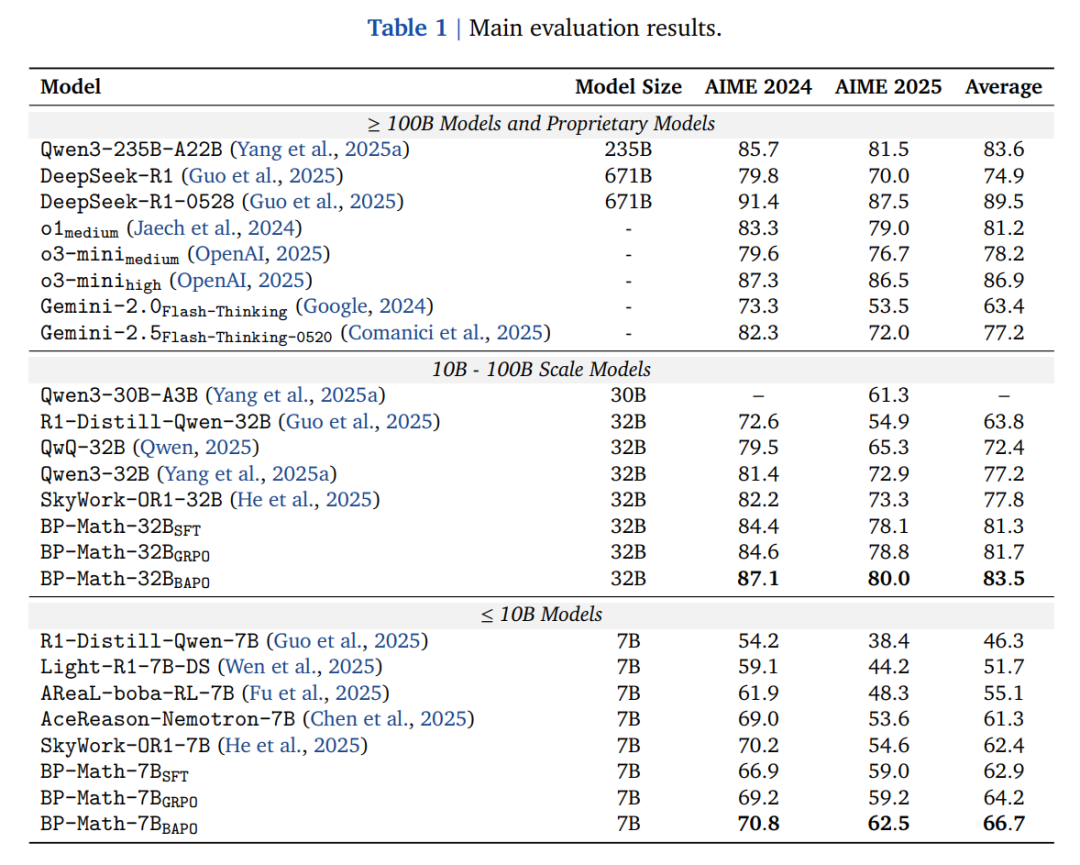Click the BP-Math-32B GRPO model name

125,554
